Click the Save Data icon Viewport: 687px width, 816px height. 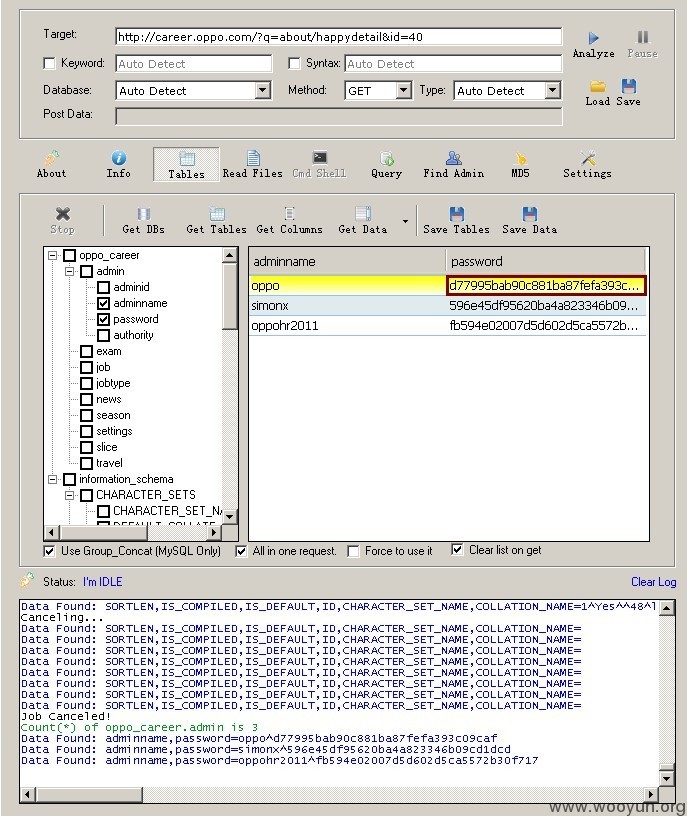coord(530,214)
